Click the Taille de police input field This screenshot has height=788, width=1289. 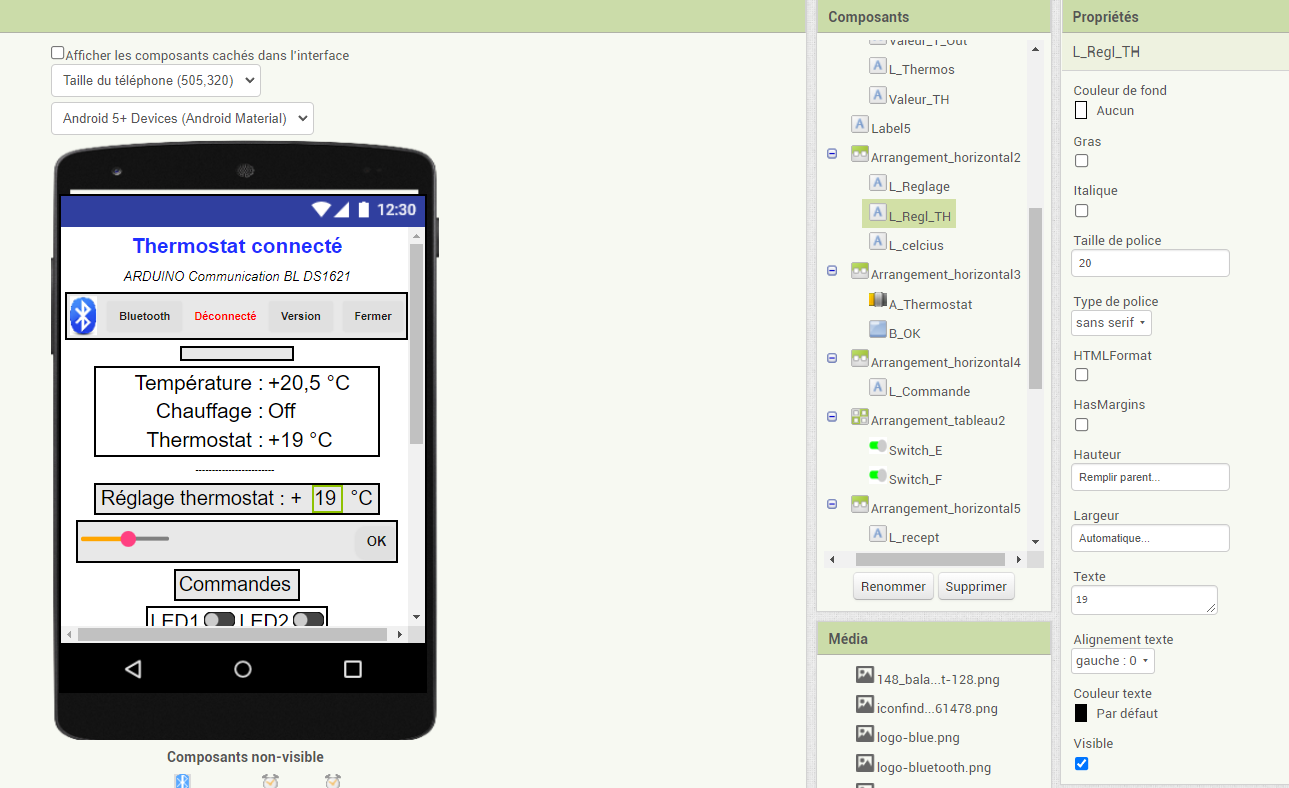(x=1150, y=263)
